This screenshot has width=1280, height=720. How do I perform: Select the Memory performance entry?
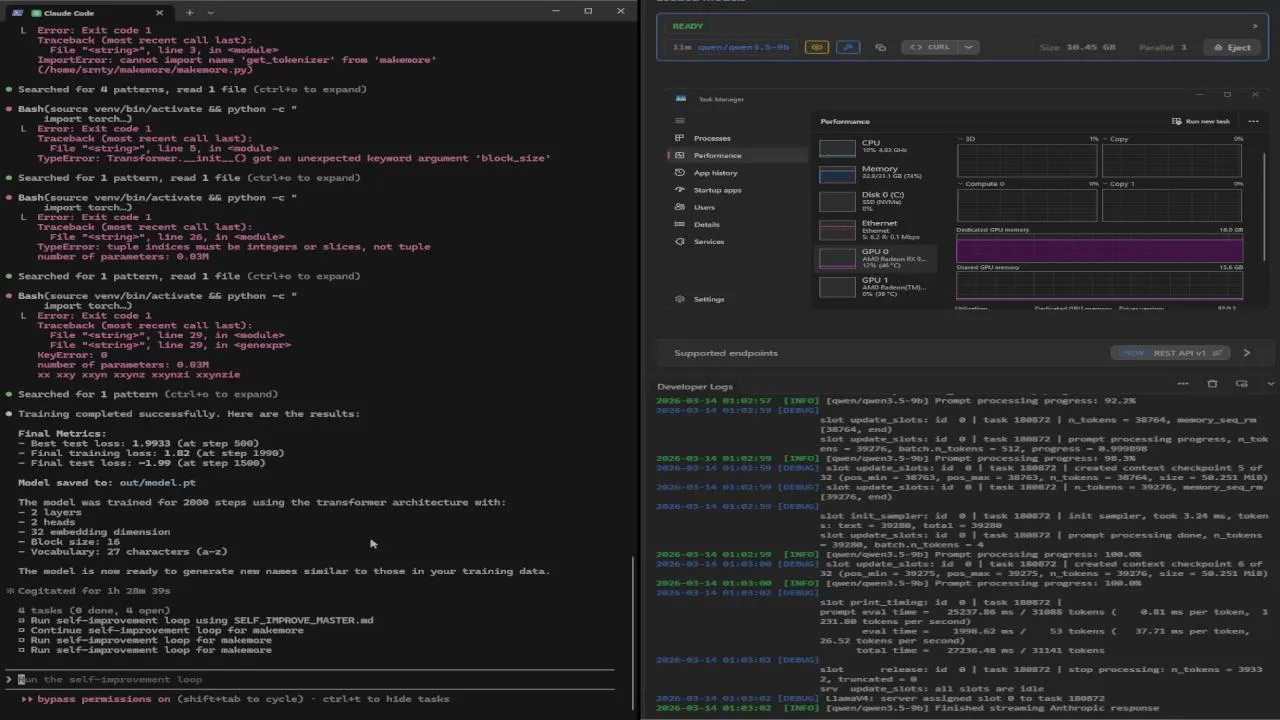[x=877, y=173]
